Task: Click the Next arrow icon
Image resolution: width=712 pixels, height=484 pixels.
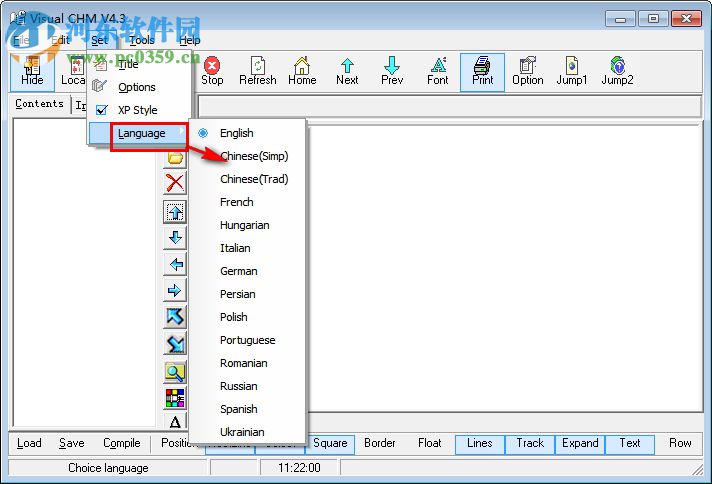Action: coord(347,72)
